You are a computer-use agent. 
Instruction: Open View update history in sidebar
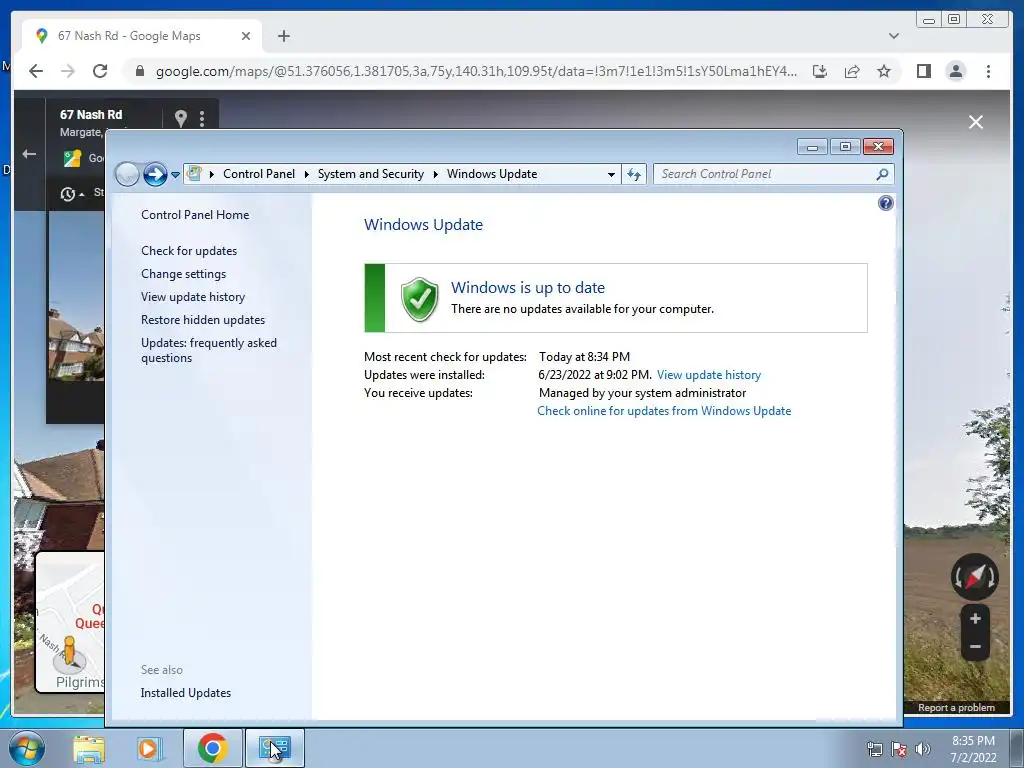click(x=193, y=296)
